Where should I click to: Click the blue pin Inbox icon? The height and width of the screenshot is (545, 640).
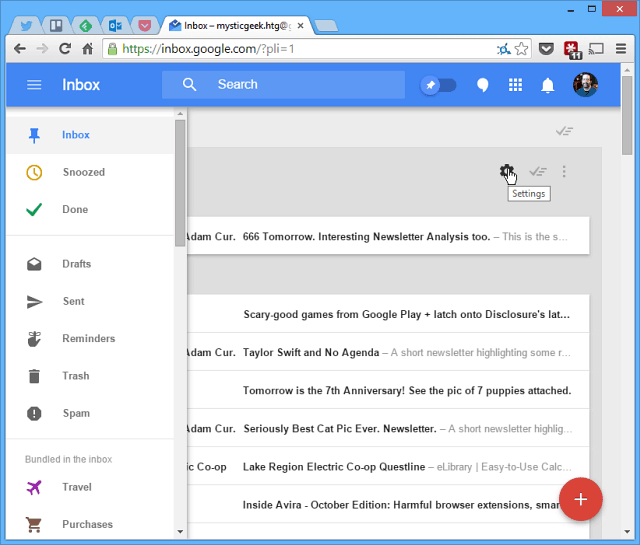click(34, 135)
